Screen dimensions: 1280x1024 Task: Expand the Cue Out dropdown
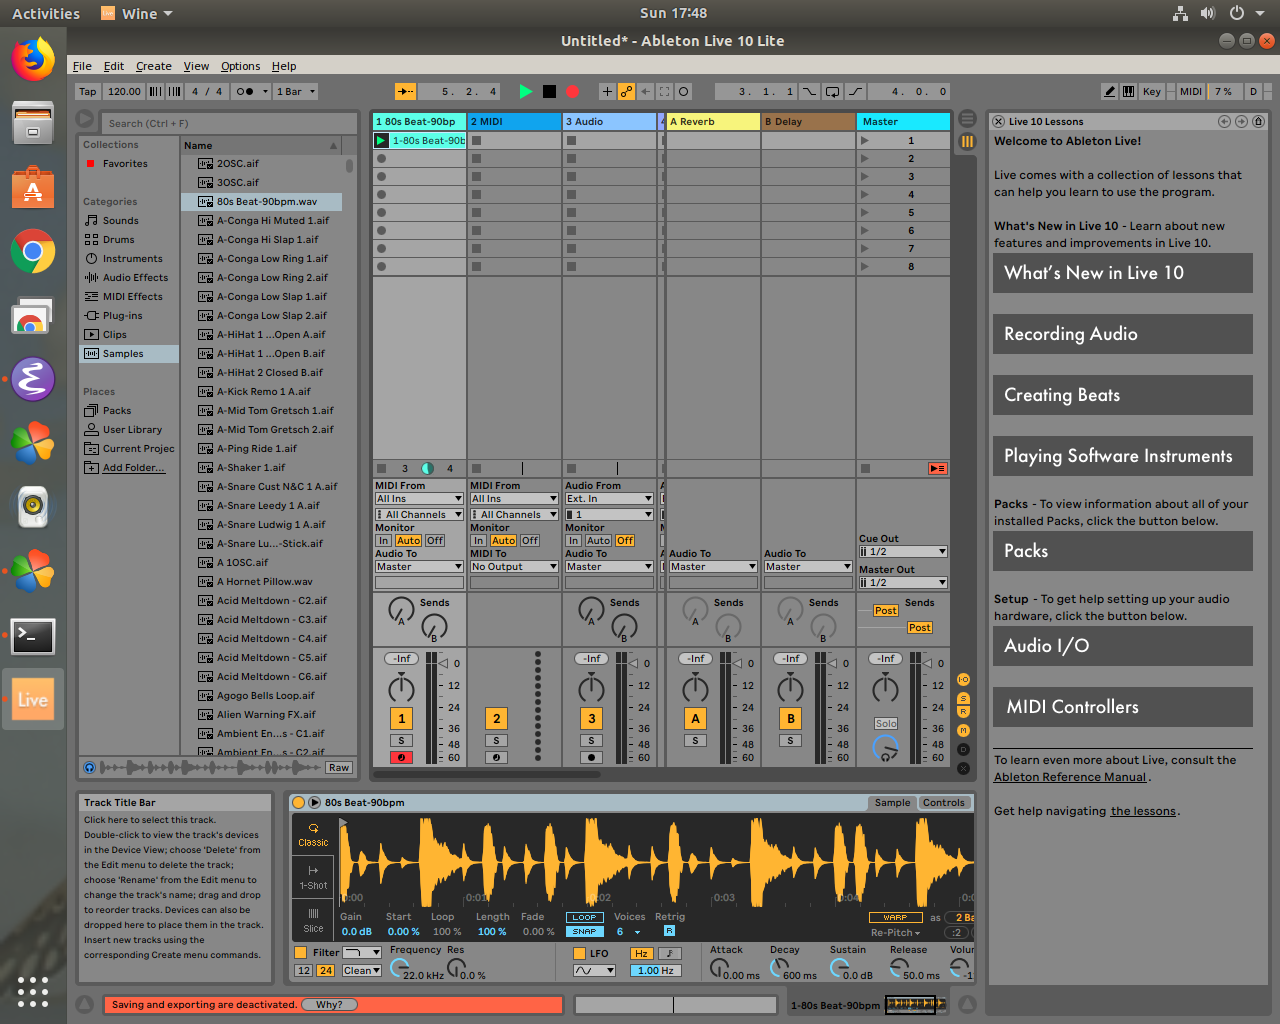(902, 552)
